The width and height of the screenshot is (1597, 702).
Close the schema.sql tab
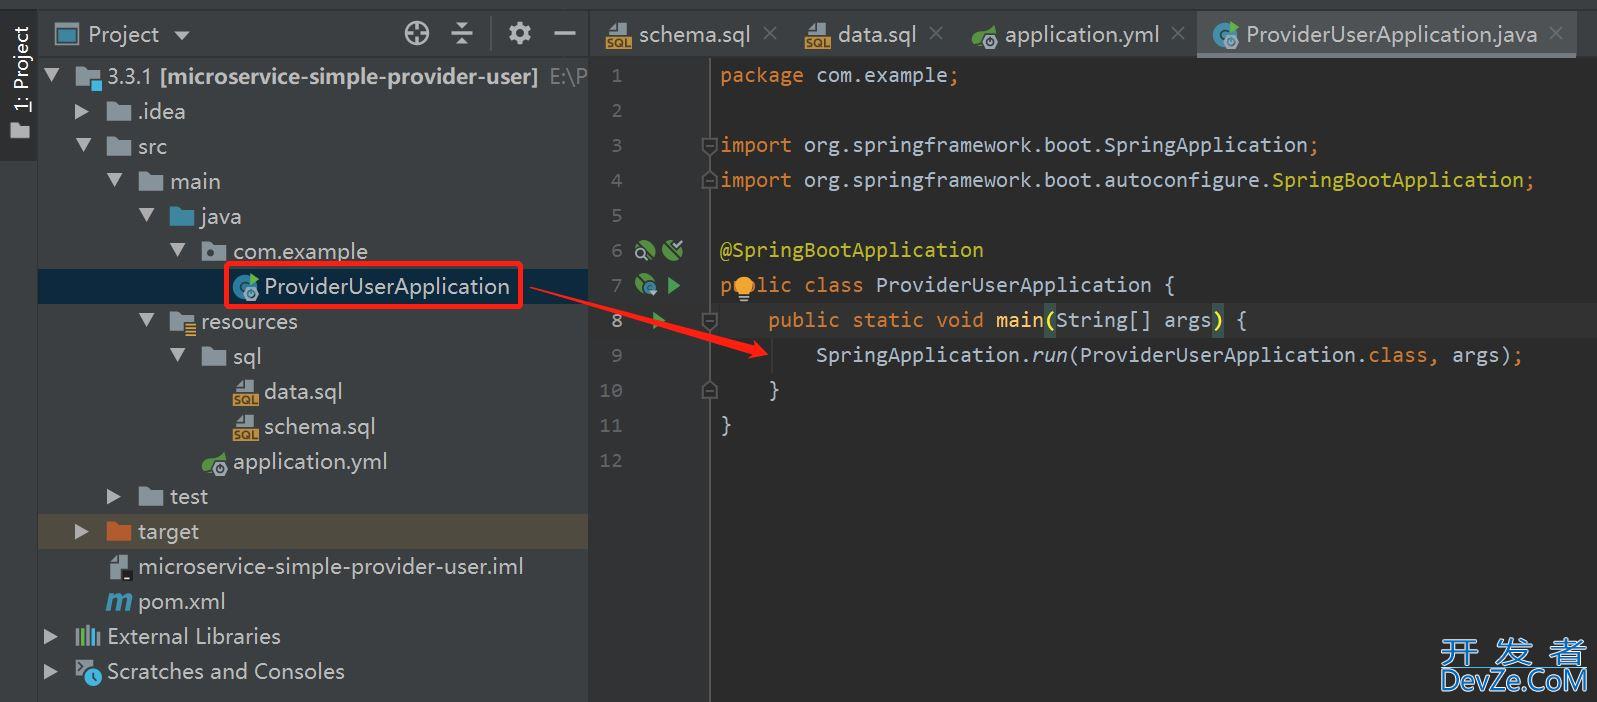(x=770, y=33)
